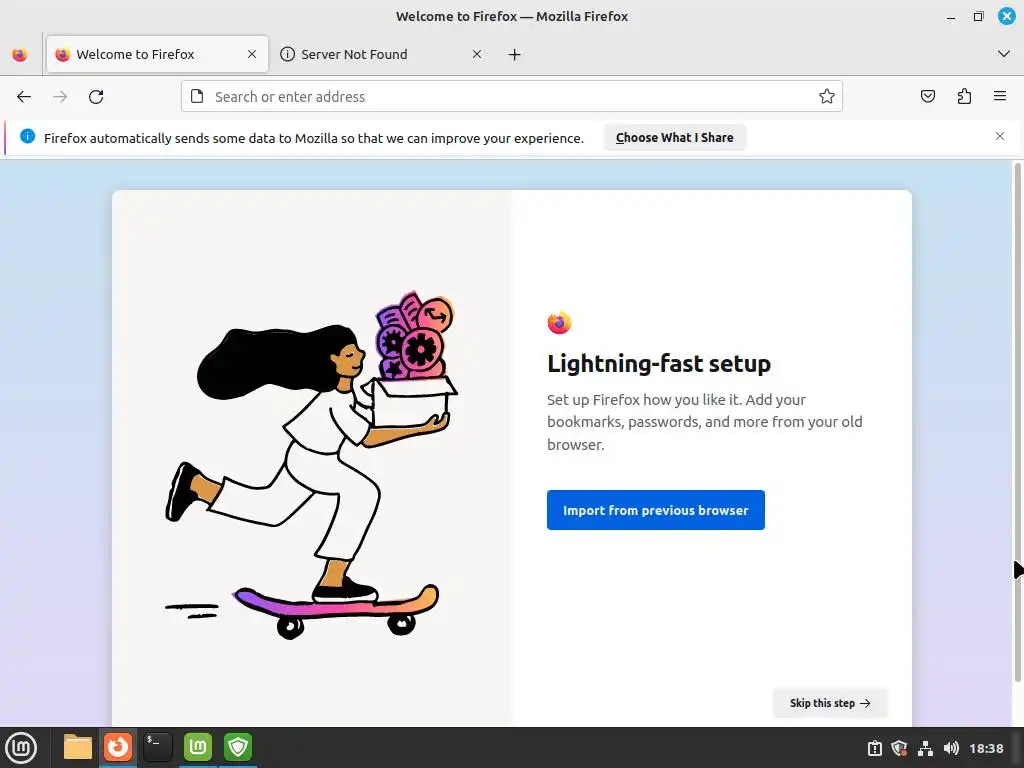Open a new tab with the plus button
The height and width of the screenshot is (768, 1024).
pyautogui.click(x=515, y=55)
